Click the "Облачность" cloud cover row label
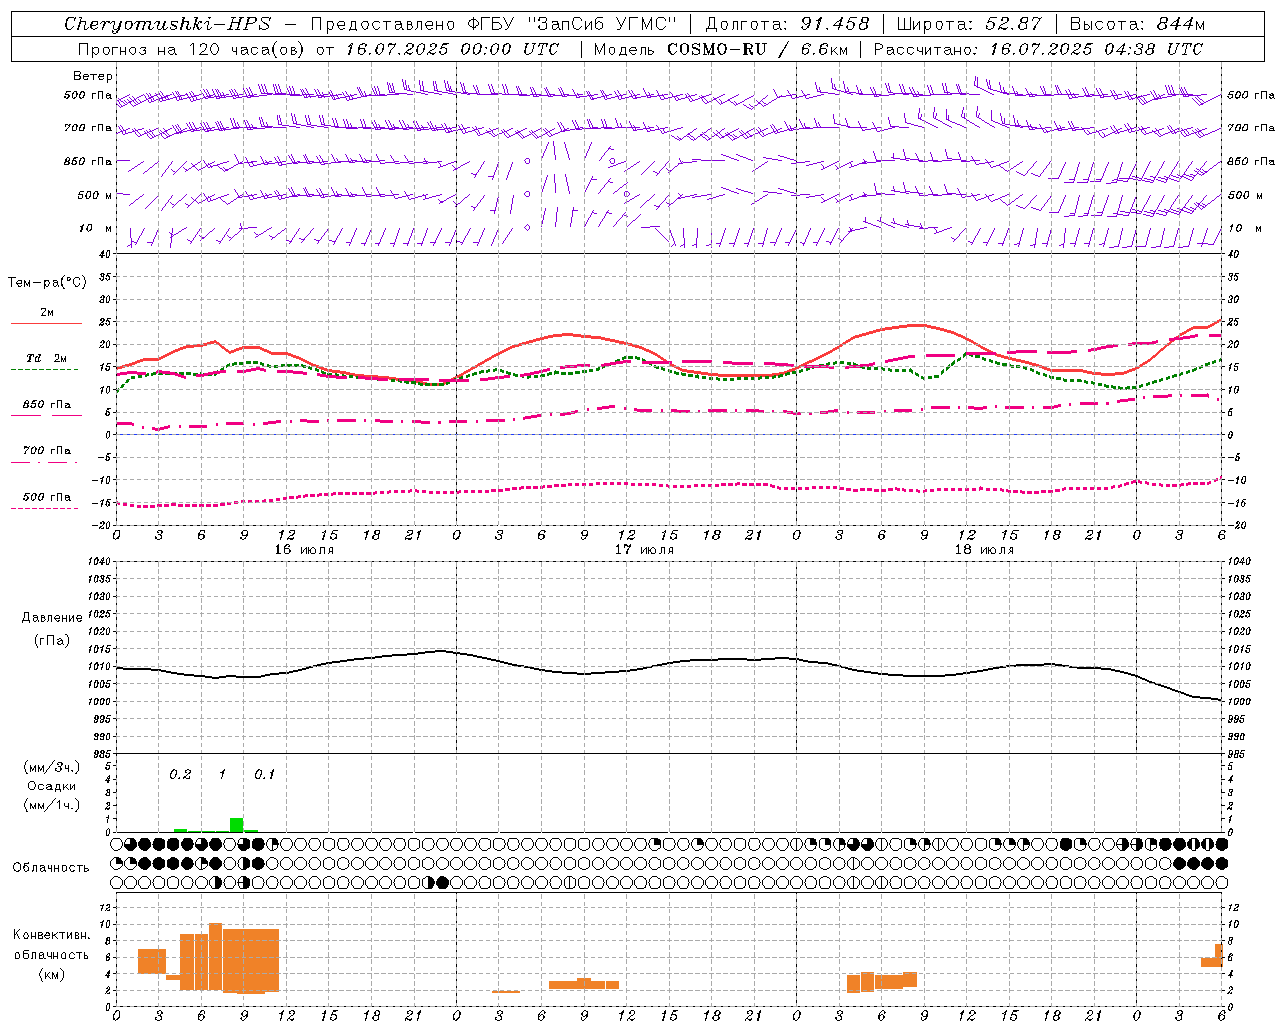The height and width of the screenshot is (1024, 1280). 51,867
